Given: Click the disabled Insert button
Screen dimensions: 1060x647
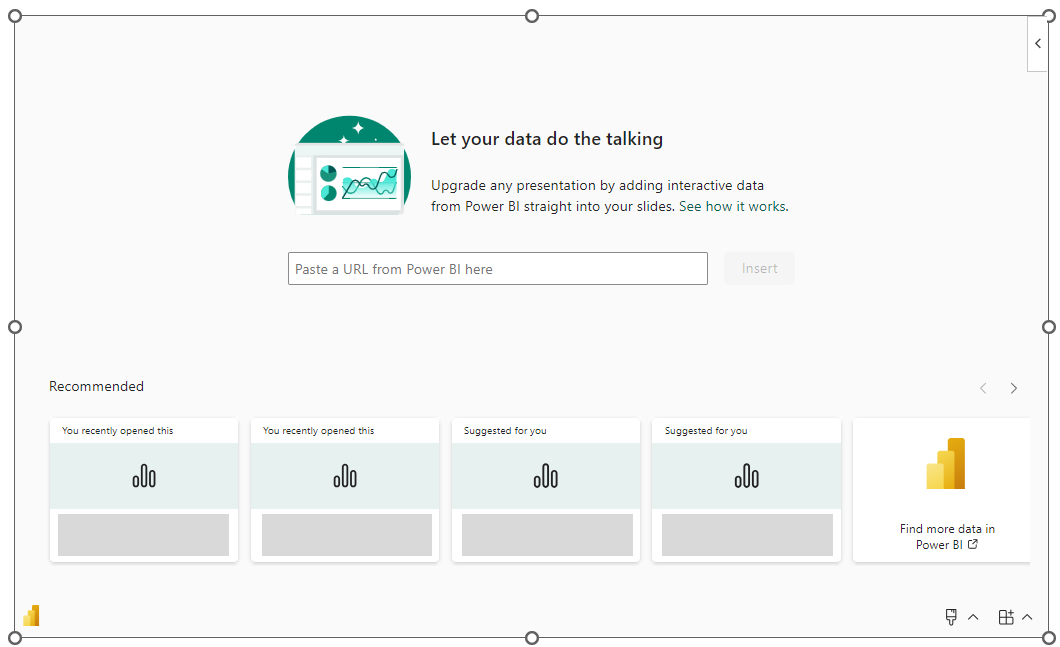Looking at the screenshot, I should tap(759, 268).
